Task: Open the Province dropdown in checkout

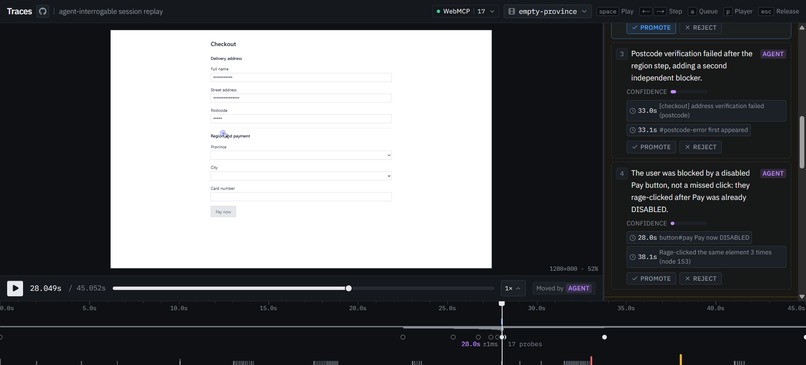Action: [x=301, y=155]
